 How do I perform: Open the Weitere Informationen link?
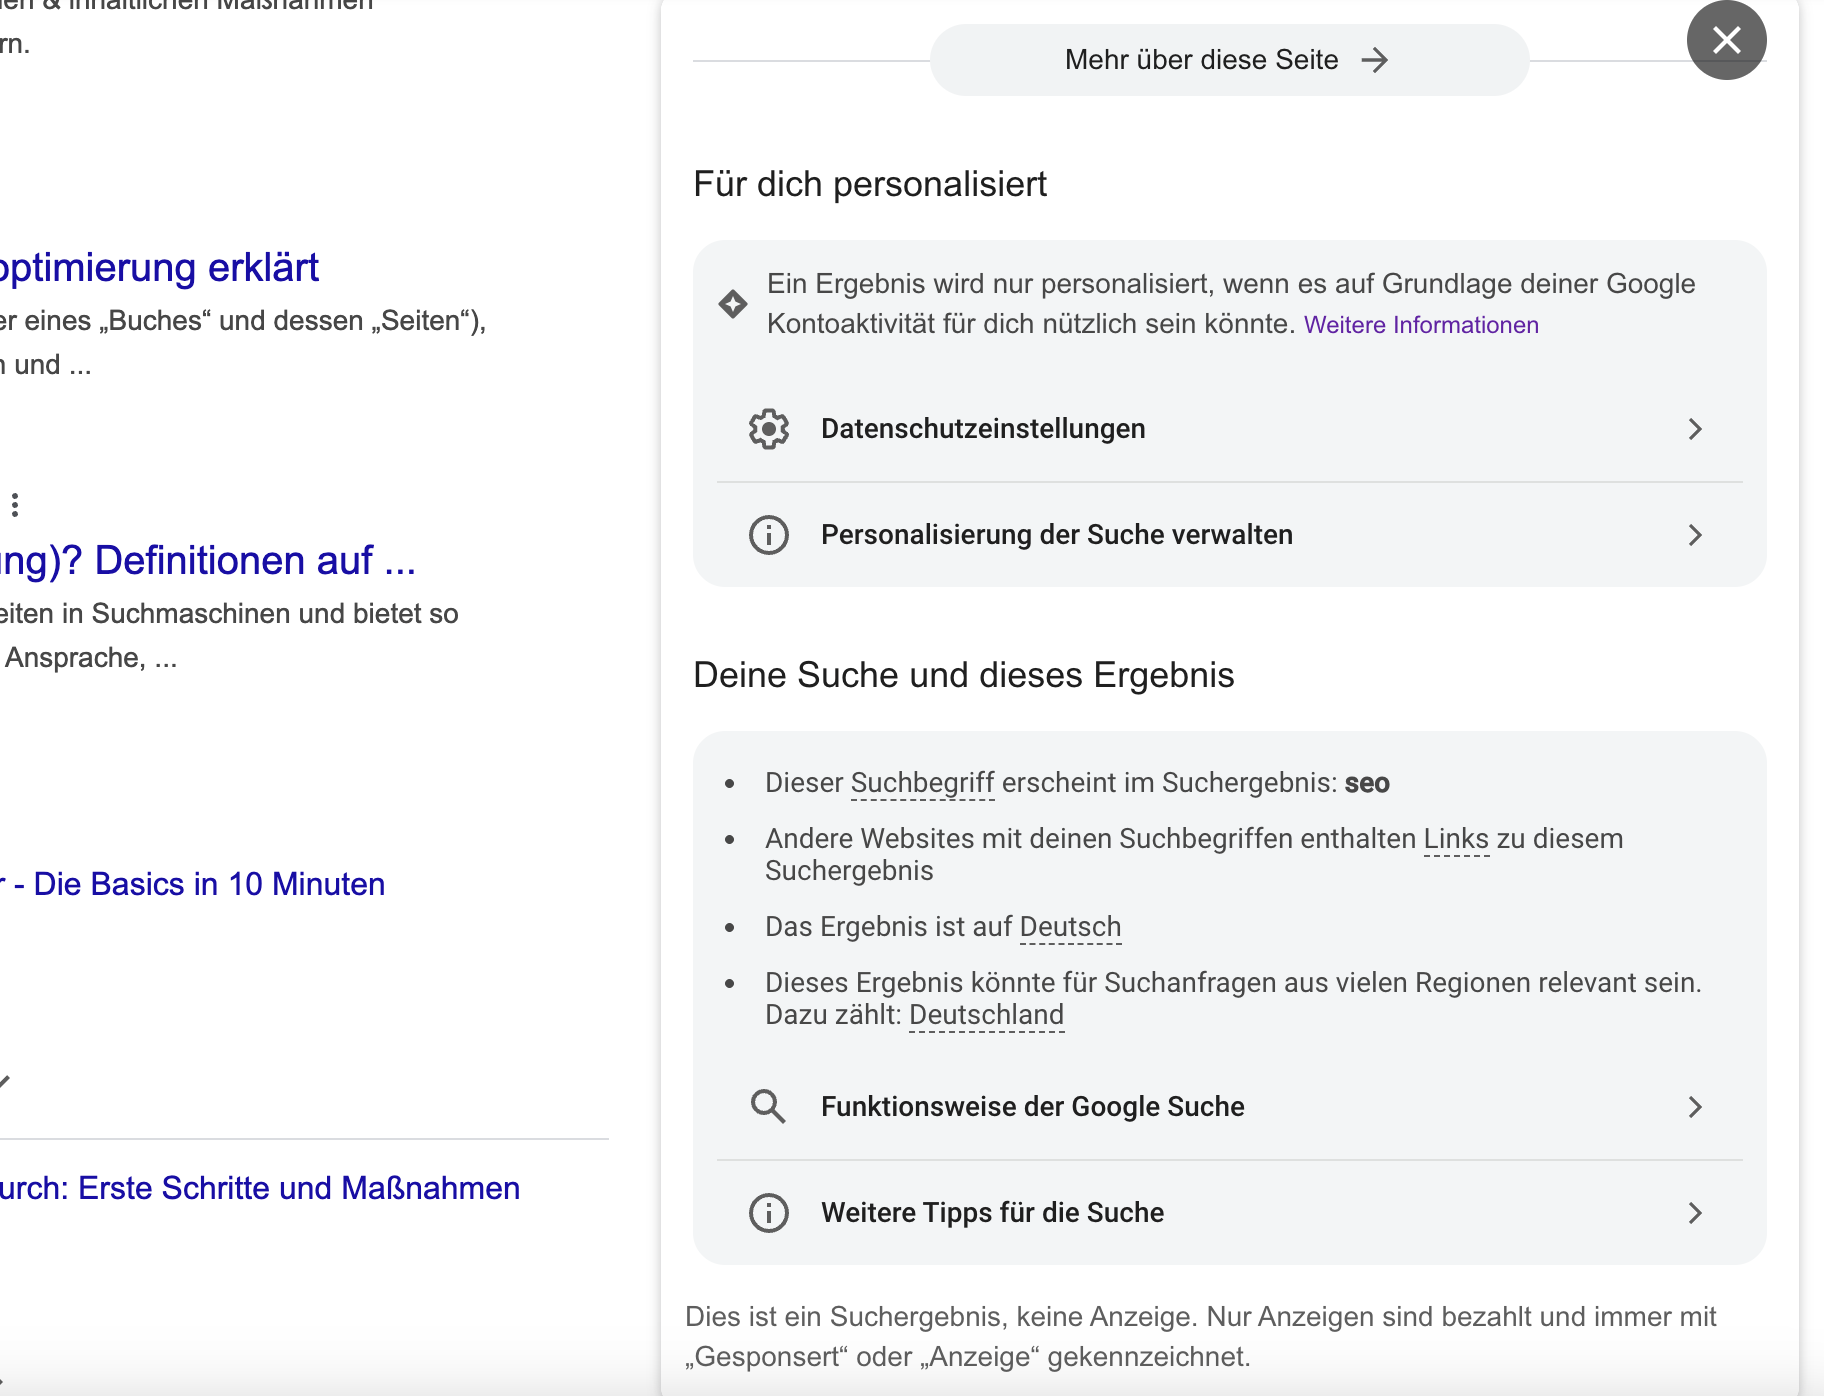[x=1421, y=324]
